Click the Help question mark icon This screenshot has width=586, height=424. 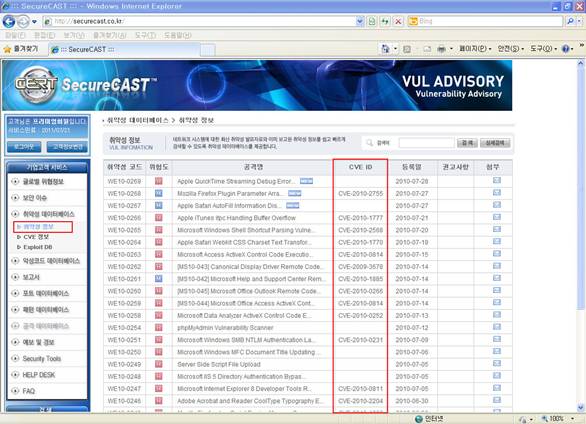[x=565, y=49]
